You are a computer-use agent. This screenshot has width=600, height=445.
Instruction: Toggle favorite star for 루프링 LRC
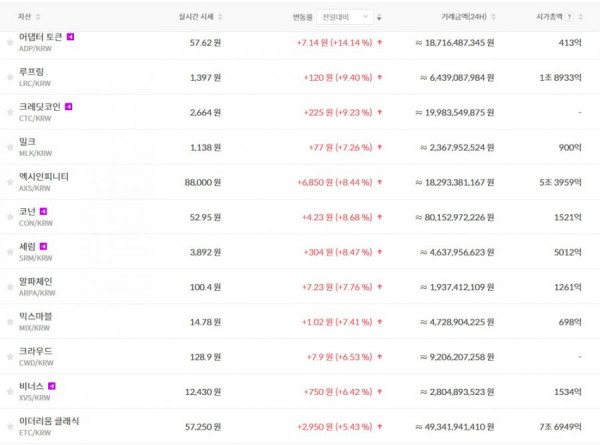pos(10,77)
